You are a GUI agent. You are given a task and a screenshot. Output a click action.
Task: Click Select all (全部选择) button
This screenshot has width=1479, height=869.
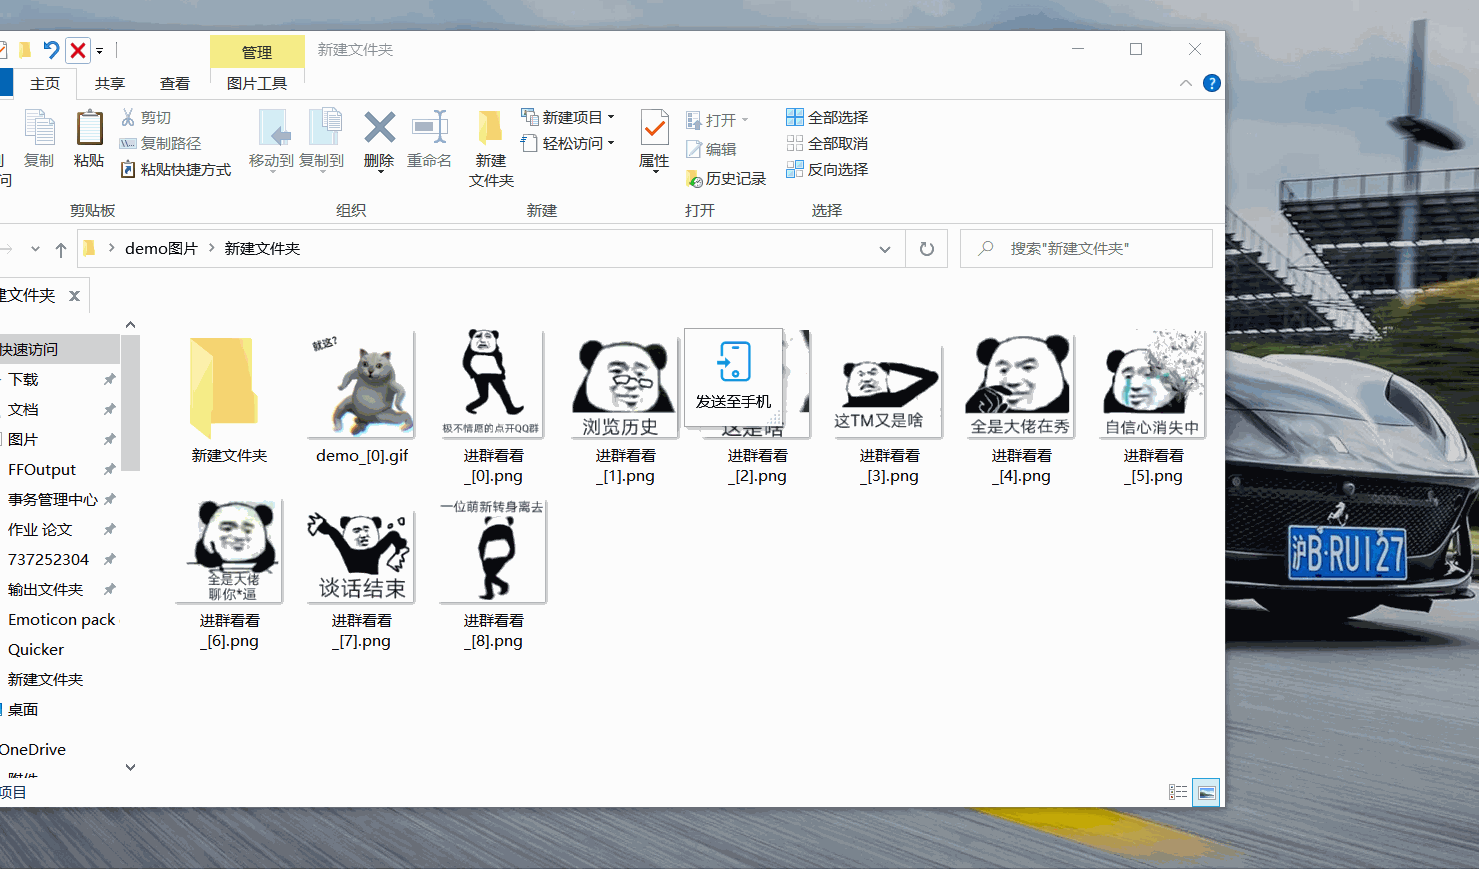click(827, 118)
